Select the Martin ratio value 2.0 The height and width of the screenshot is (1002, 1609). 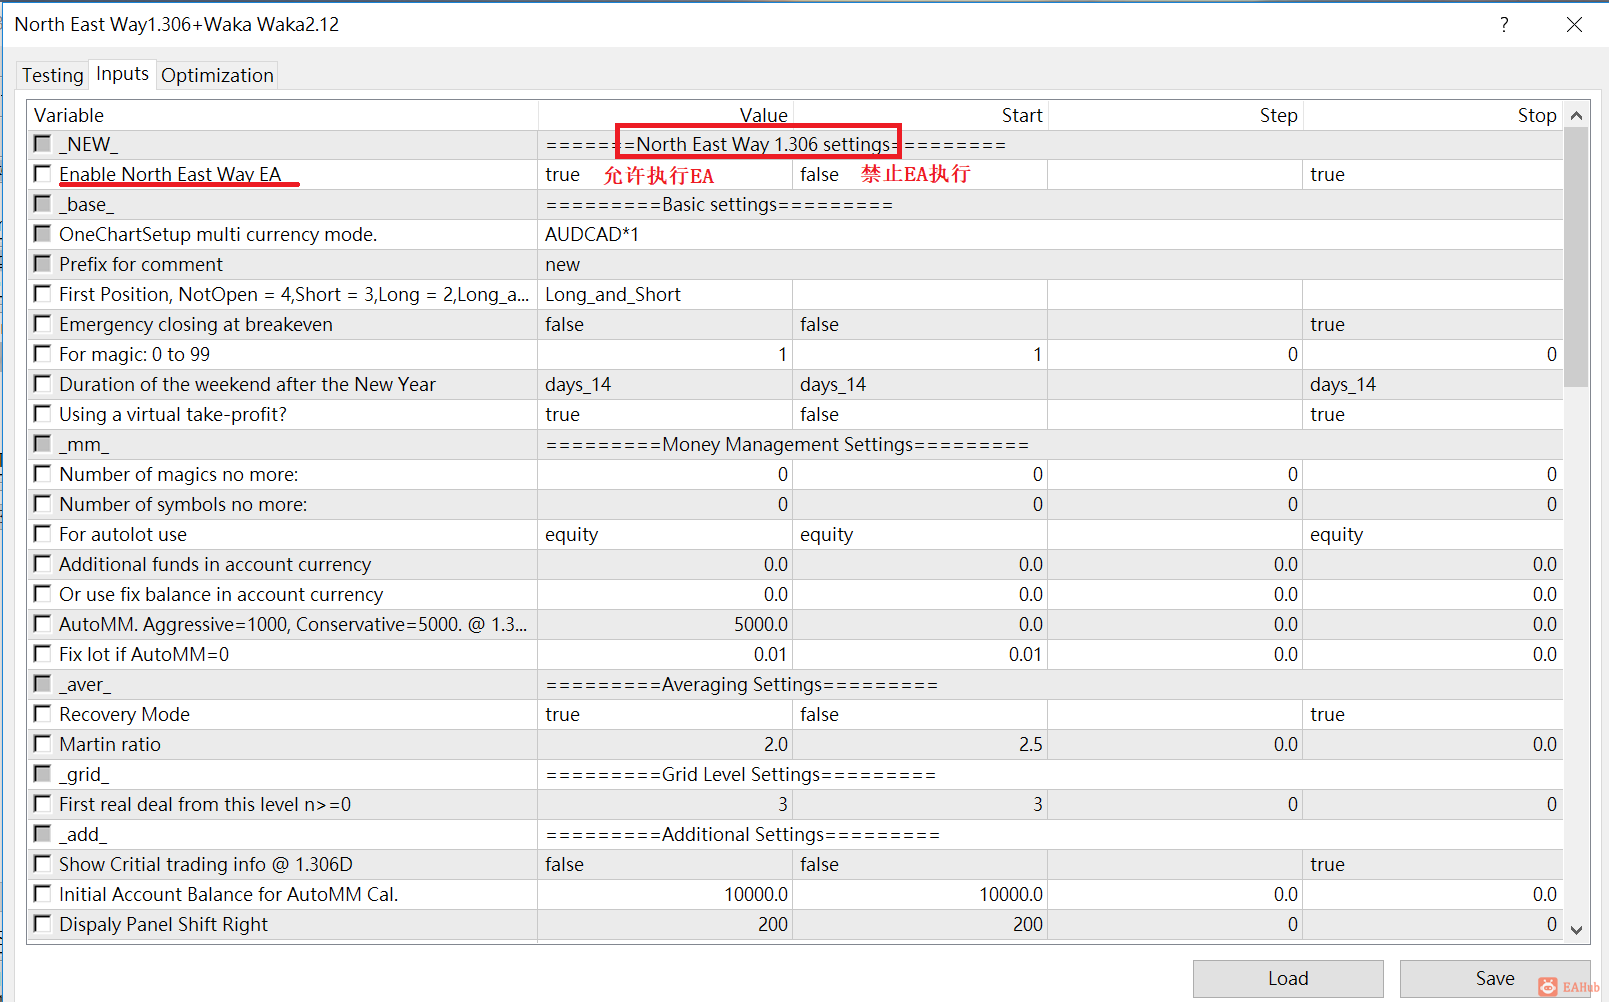[x=665, y=744]
